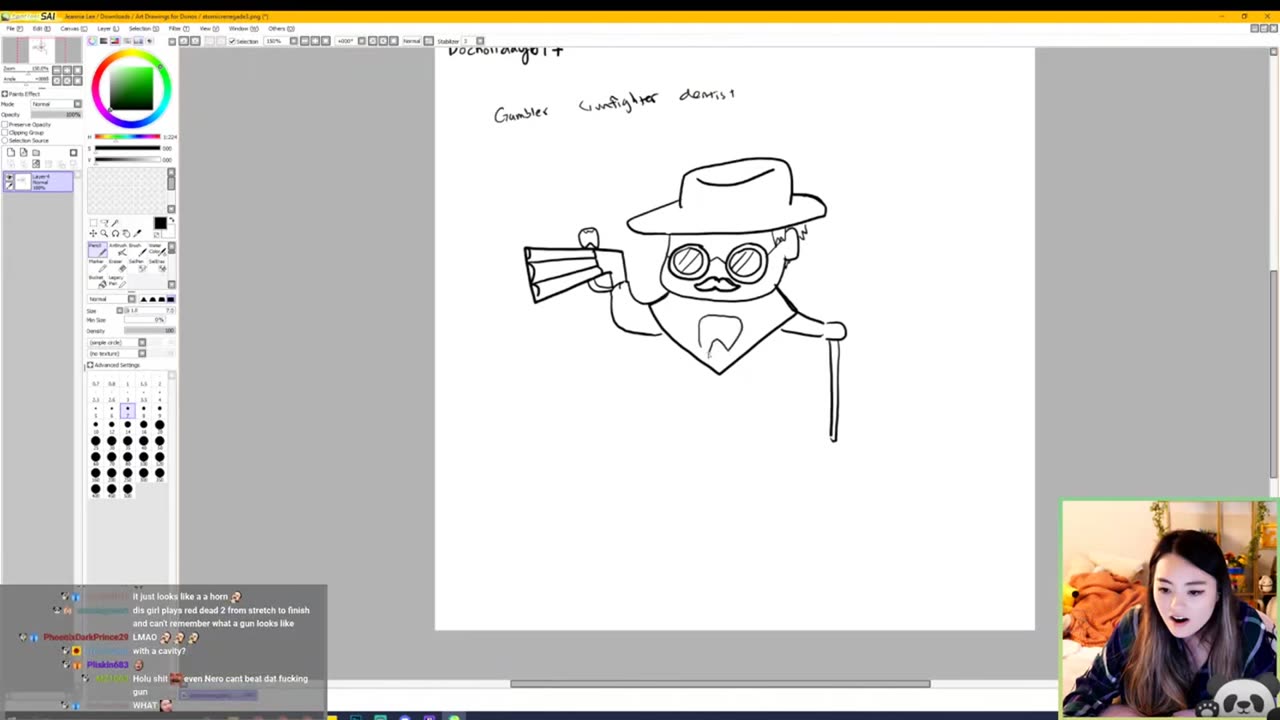This screenshot has height=720, width=1280.
Task: Select brush size 10 preset
Action: click(96, 426)
